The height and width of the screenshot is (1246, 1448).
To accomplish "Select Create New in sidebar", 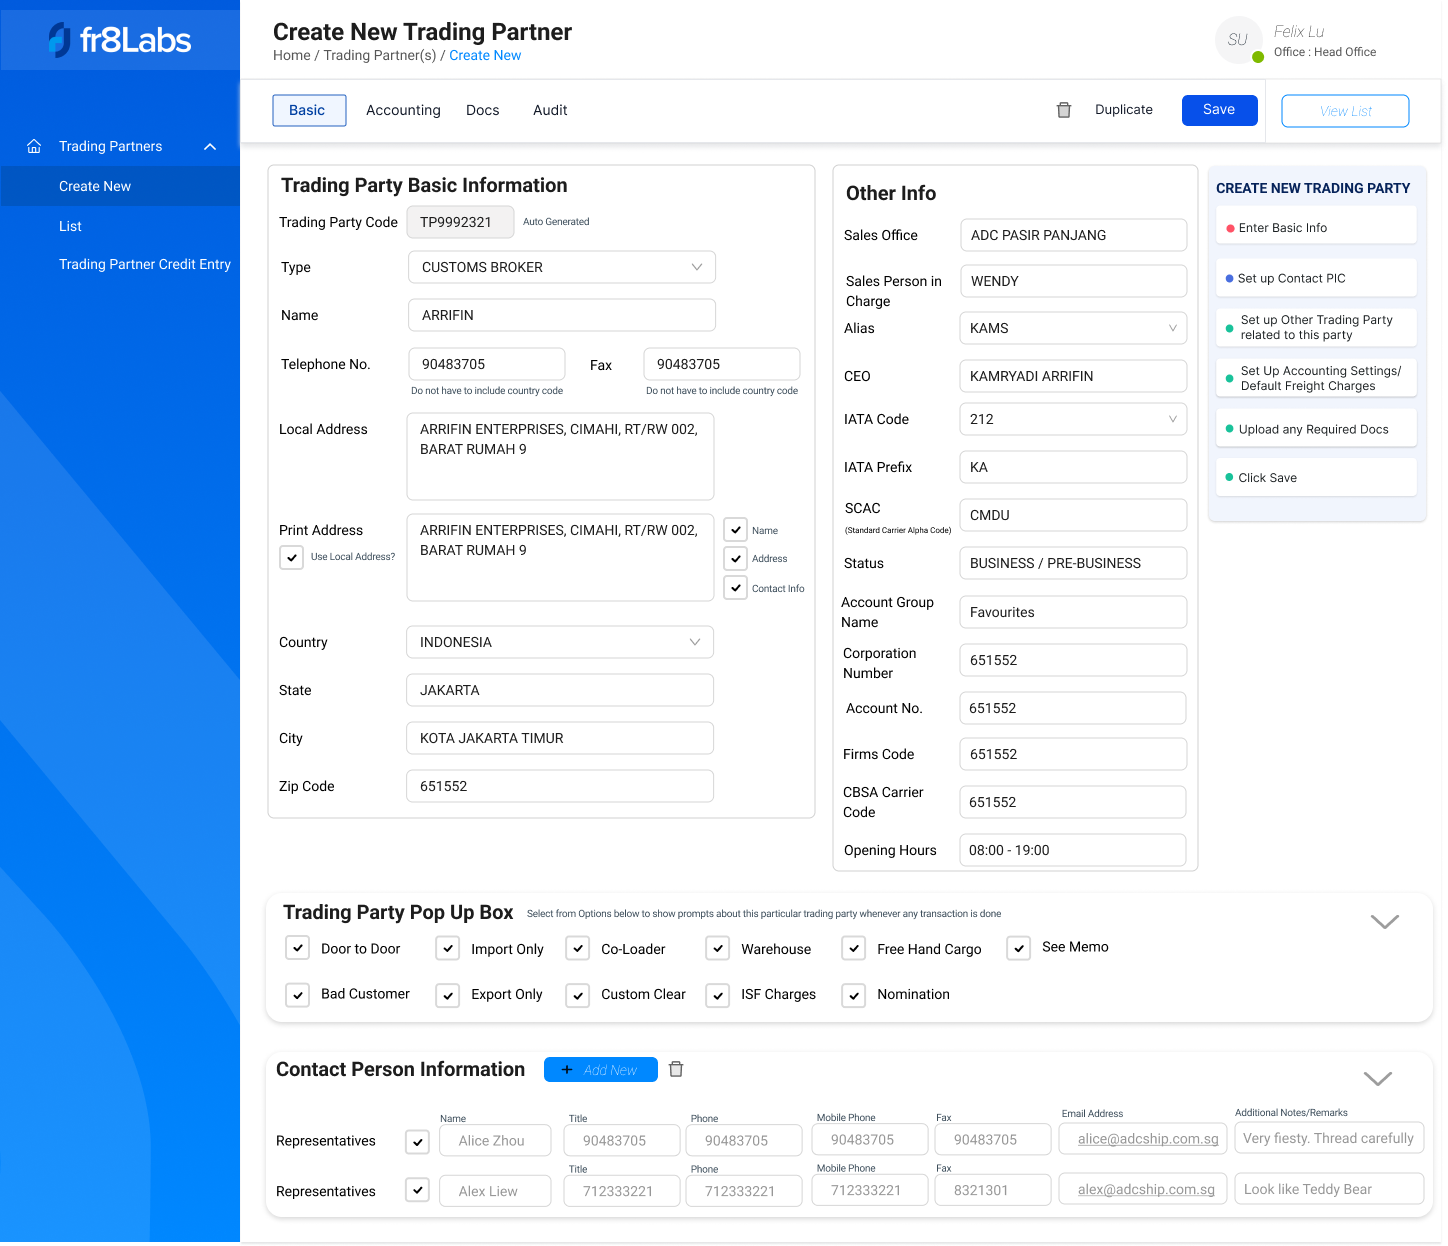I will point(120,186).
